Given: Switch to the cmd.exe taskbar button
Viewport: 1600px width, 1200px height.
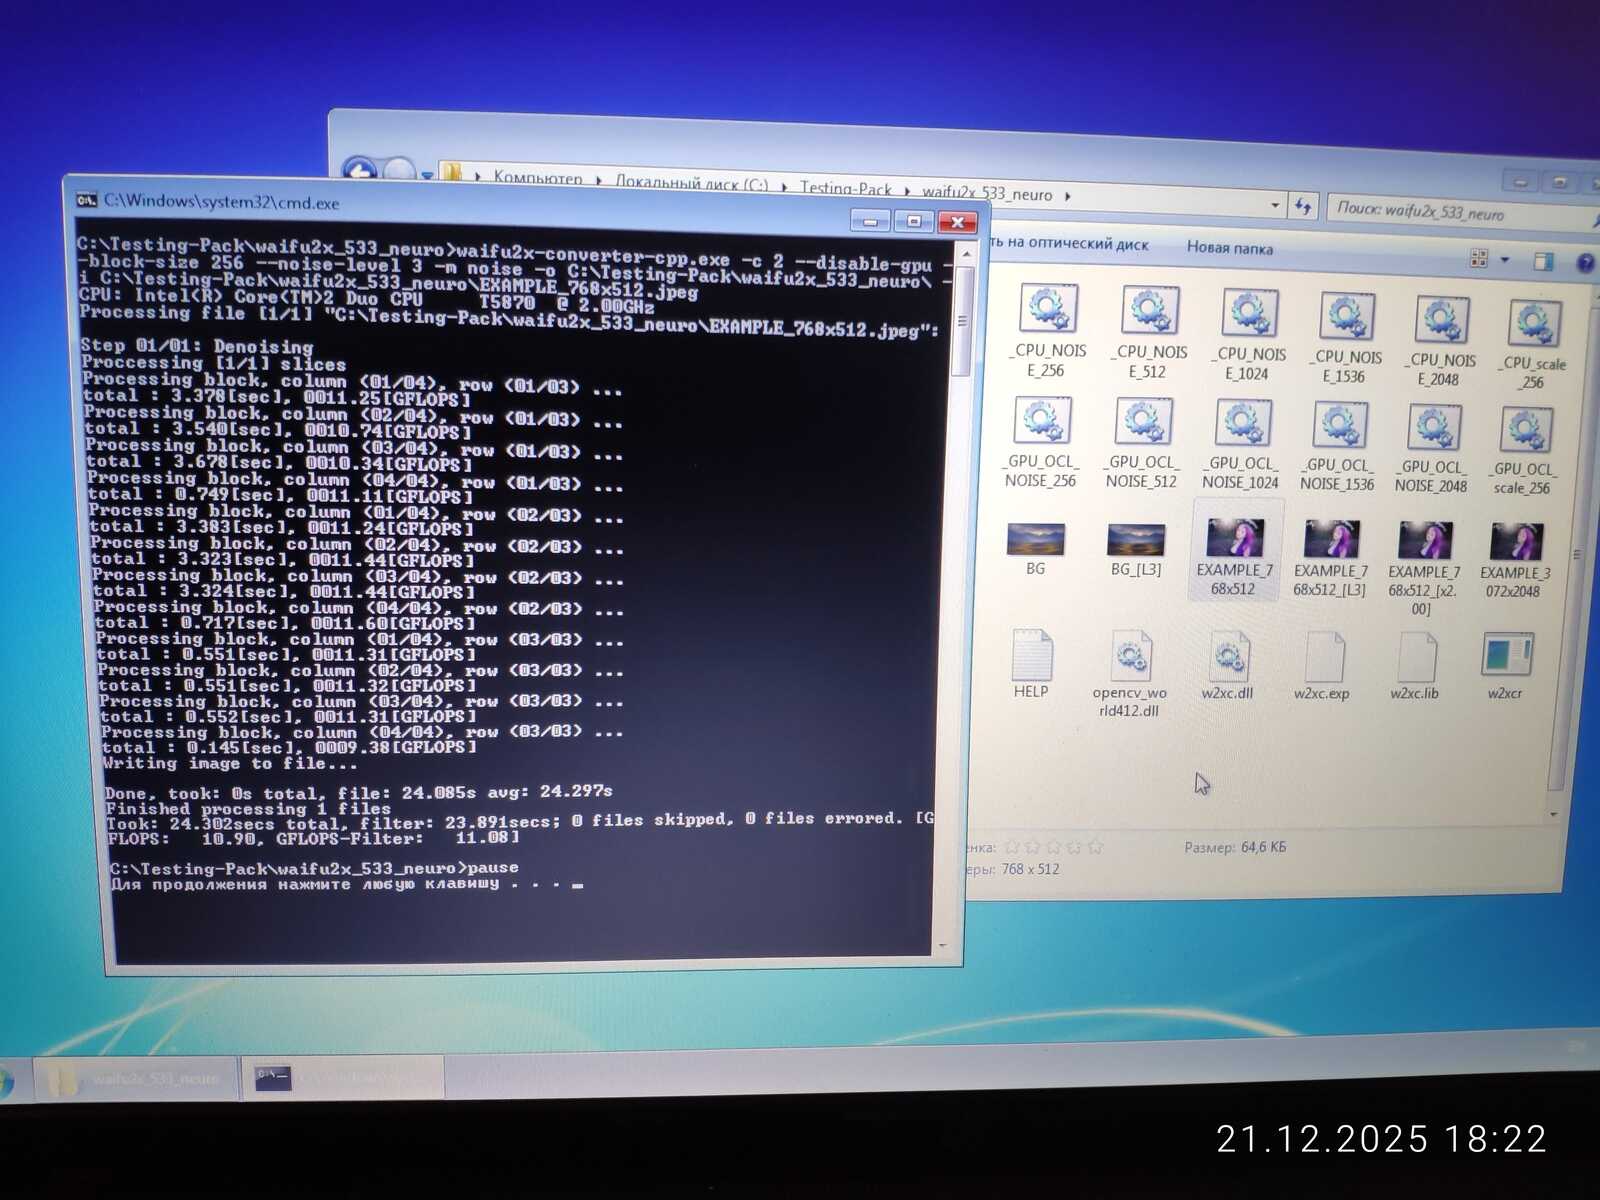Looking at the screenshot, I should pyautogui.click(x=343, y=1078).
